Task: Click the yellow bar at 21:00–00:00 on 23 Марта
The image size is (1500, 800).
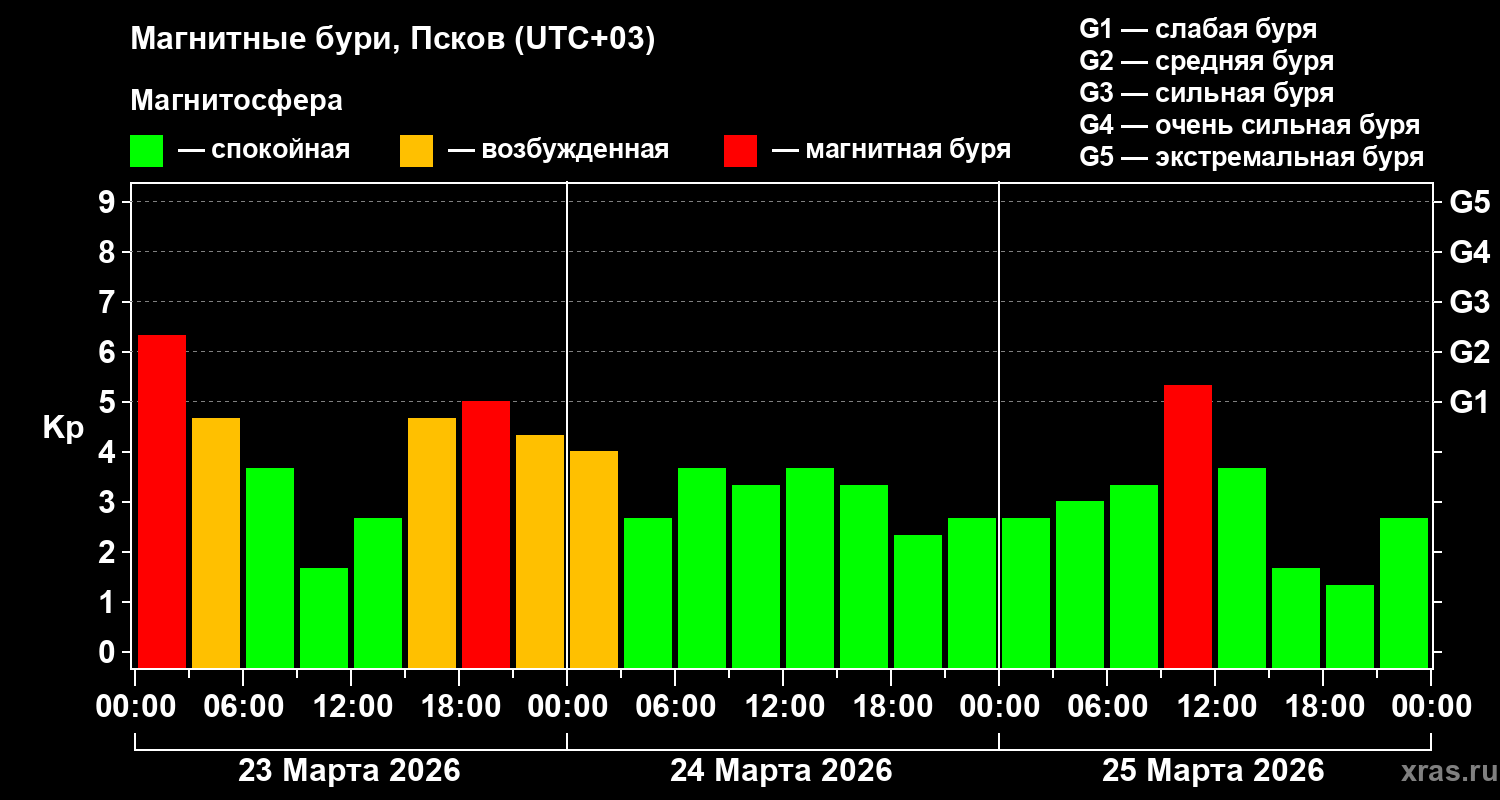Action: coord(540,551)
